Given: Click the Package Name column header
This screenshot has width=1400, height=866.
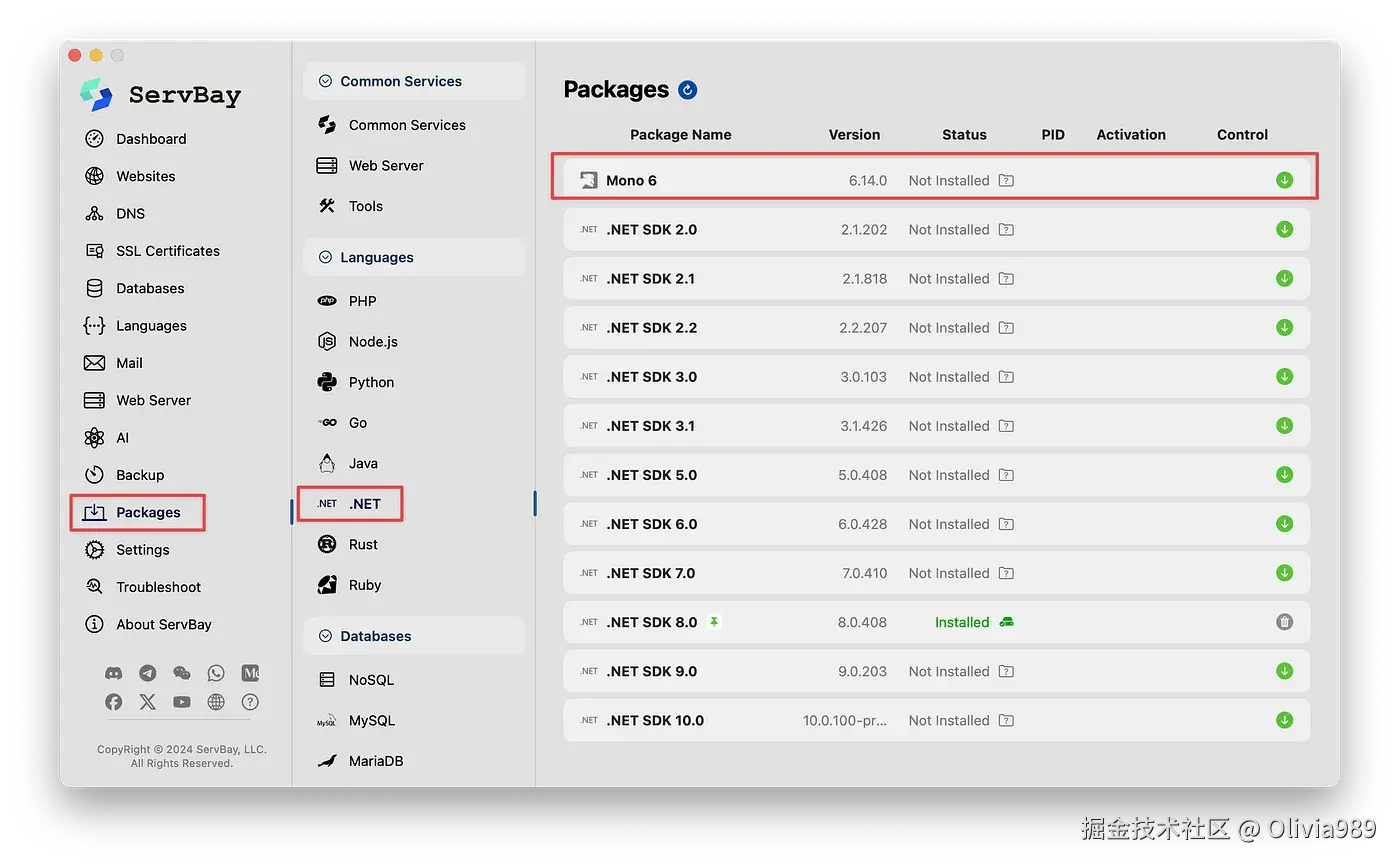Looking at the screenshot, I should click(681, 135).
